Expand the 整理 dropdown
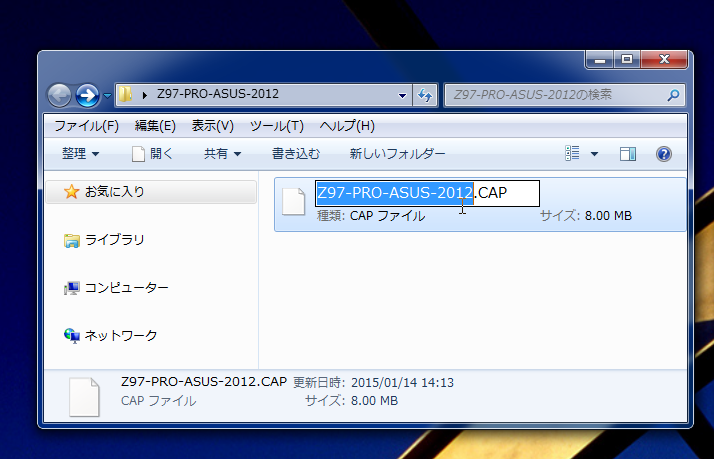 click(x=81, y=154)
